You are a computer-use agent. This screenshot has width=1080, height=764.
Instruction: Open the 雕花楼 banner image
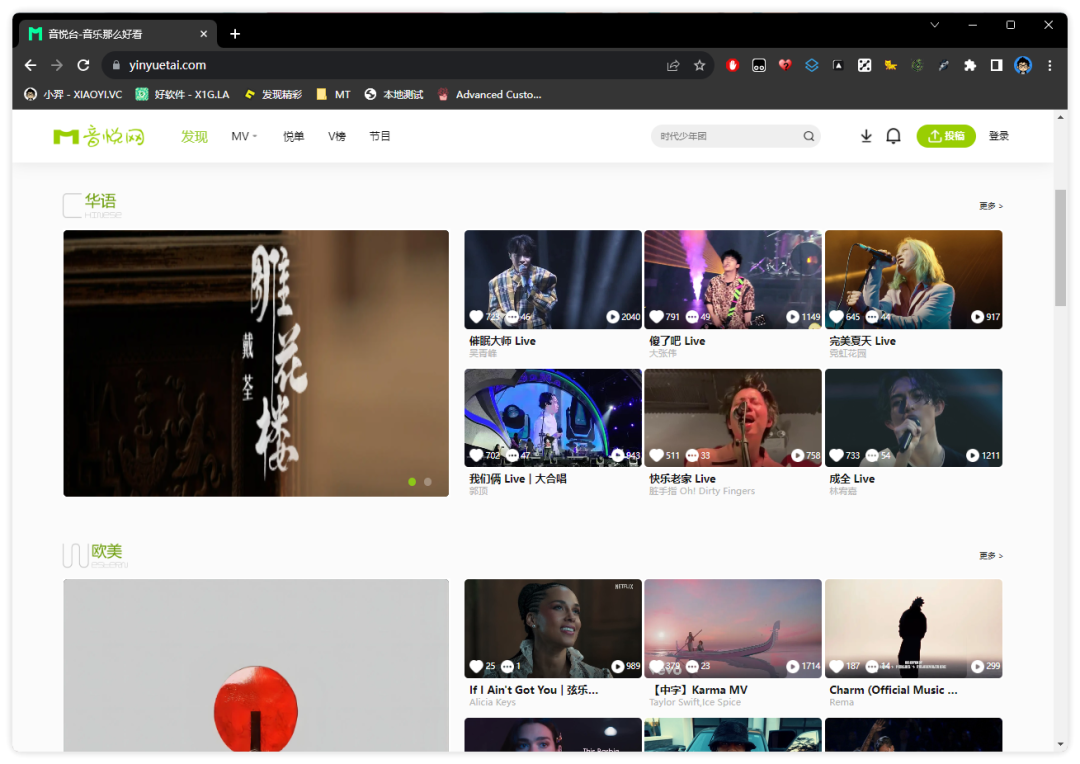(256, 363)
